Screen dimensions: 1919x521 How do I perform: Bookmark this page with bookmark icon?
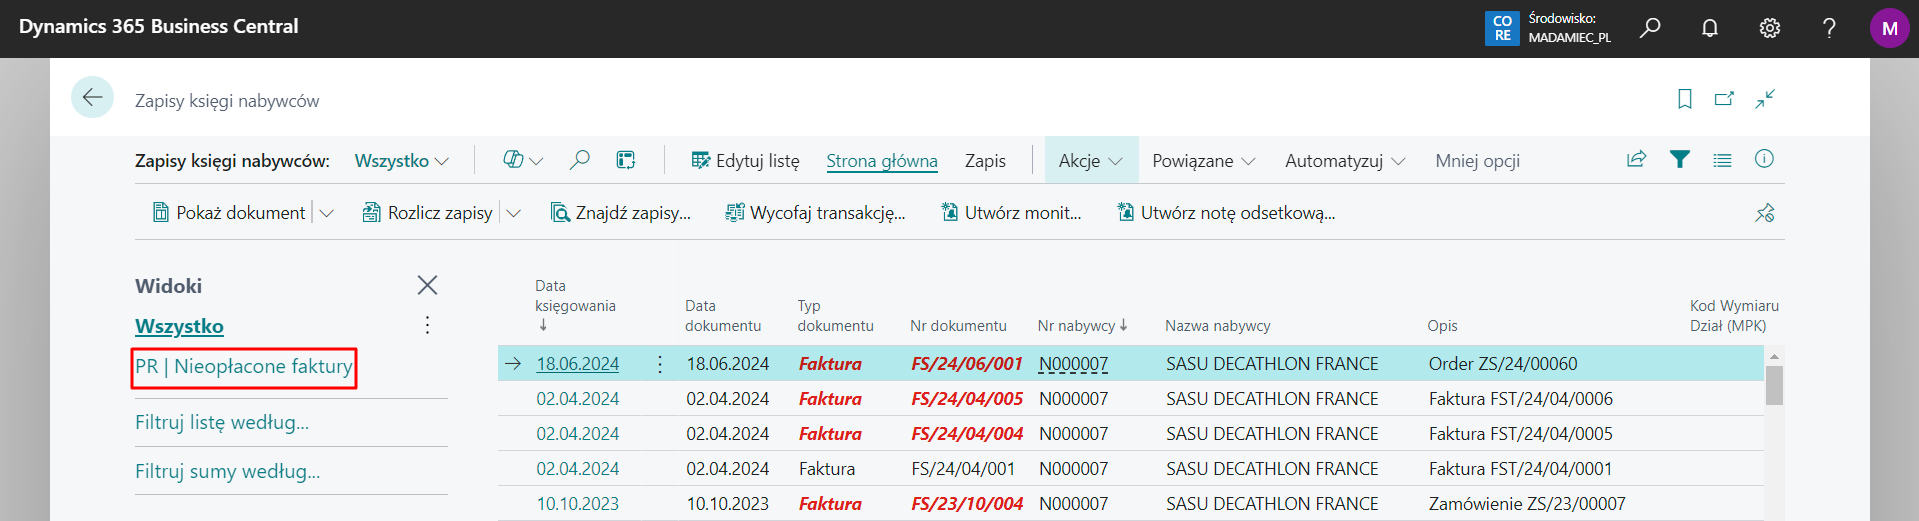1685,99
